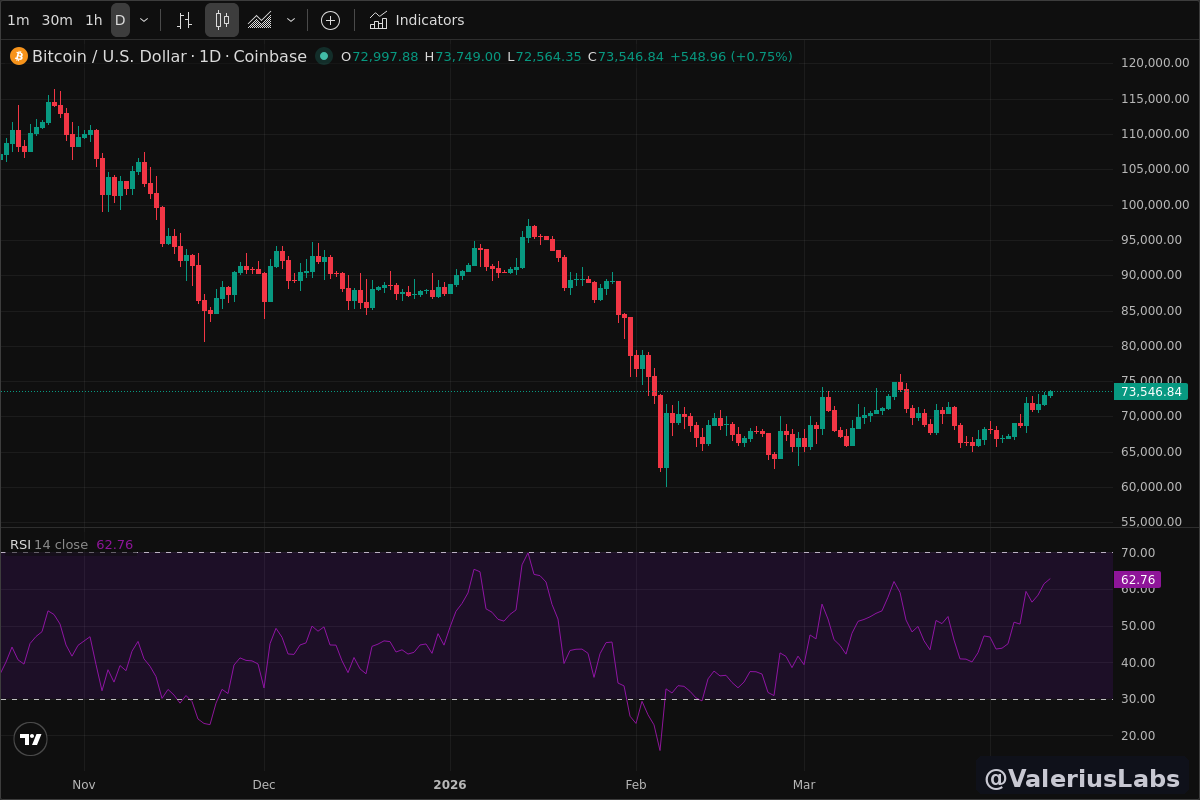Screen dimensions: 1200x800
Task: Expand the chart style dropdown arrow
Action: [291, 20]
